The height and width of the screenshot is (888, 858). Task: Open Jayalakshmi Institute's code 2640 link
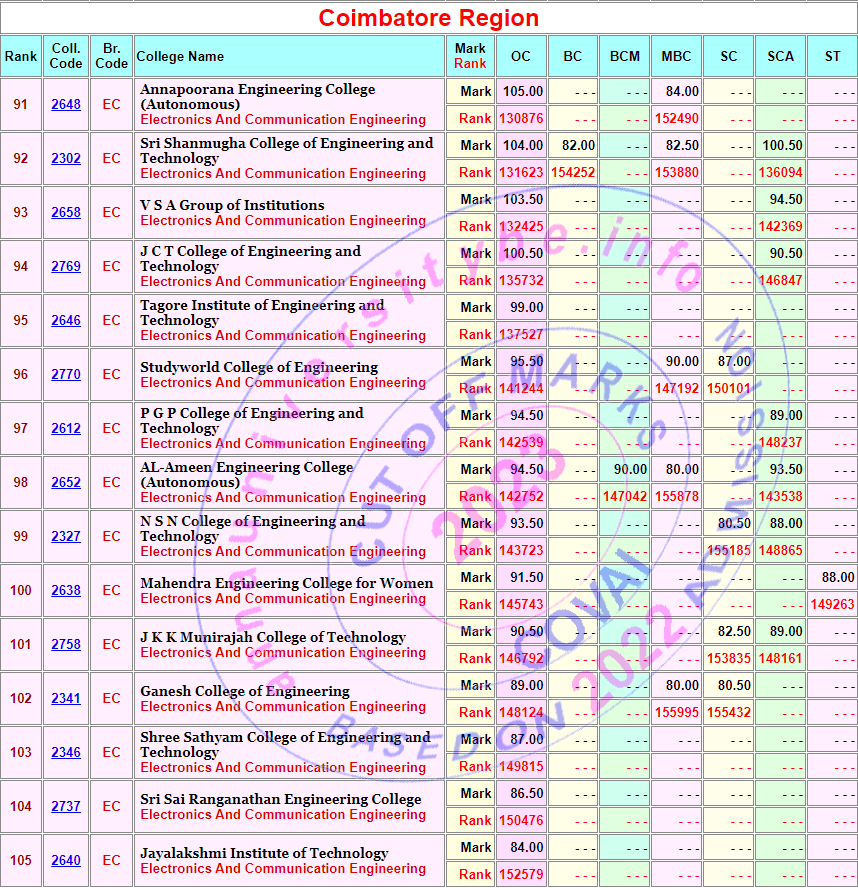[66, 861]
